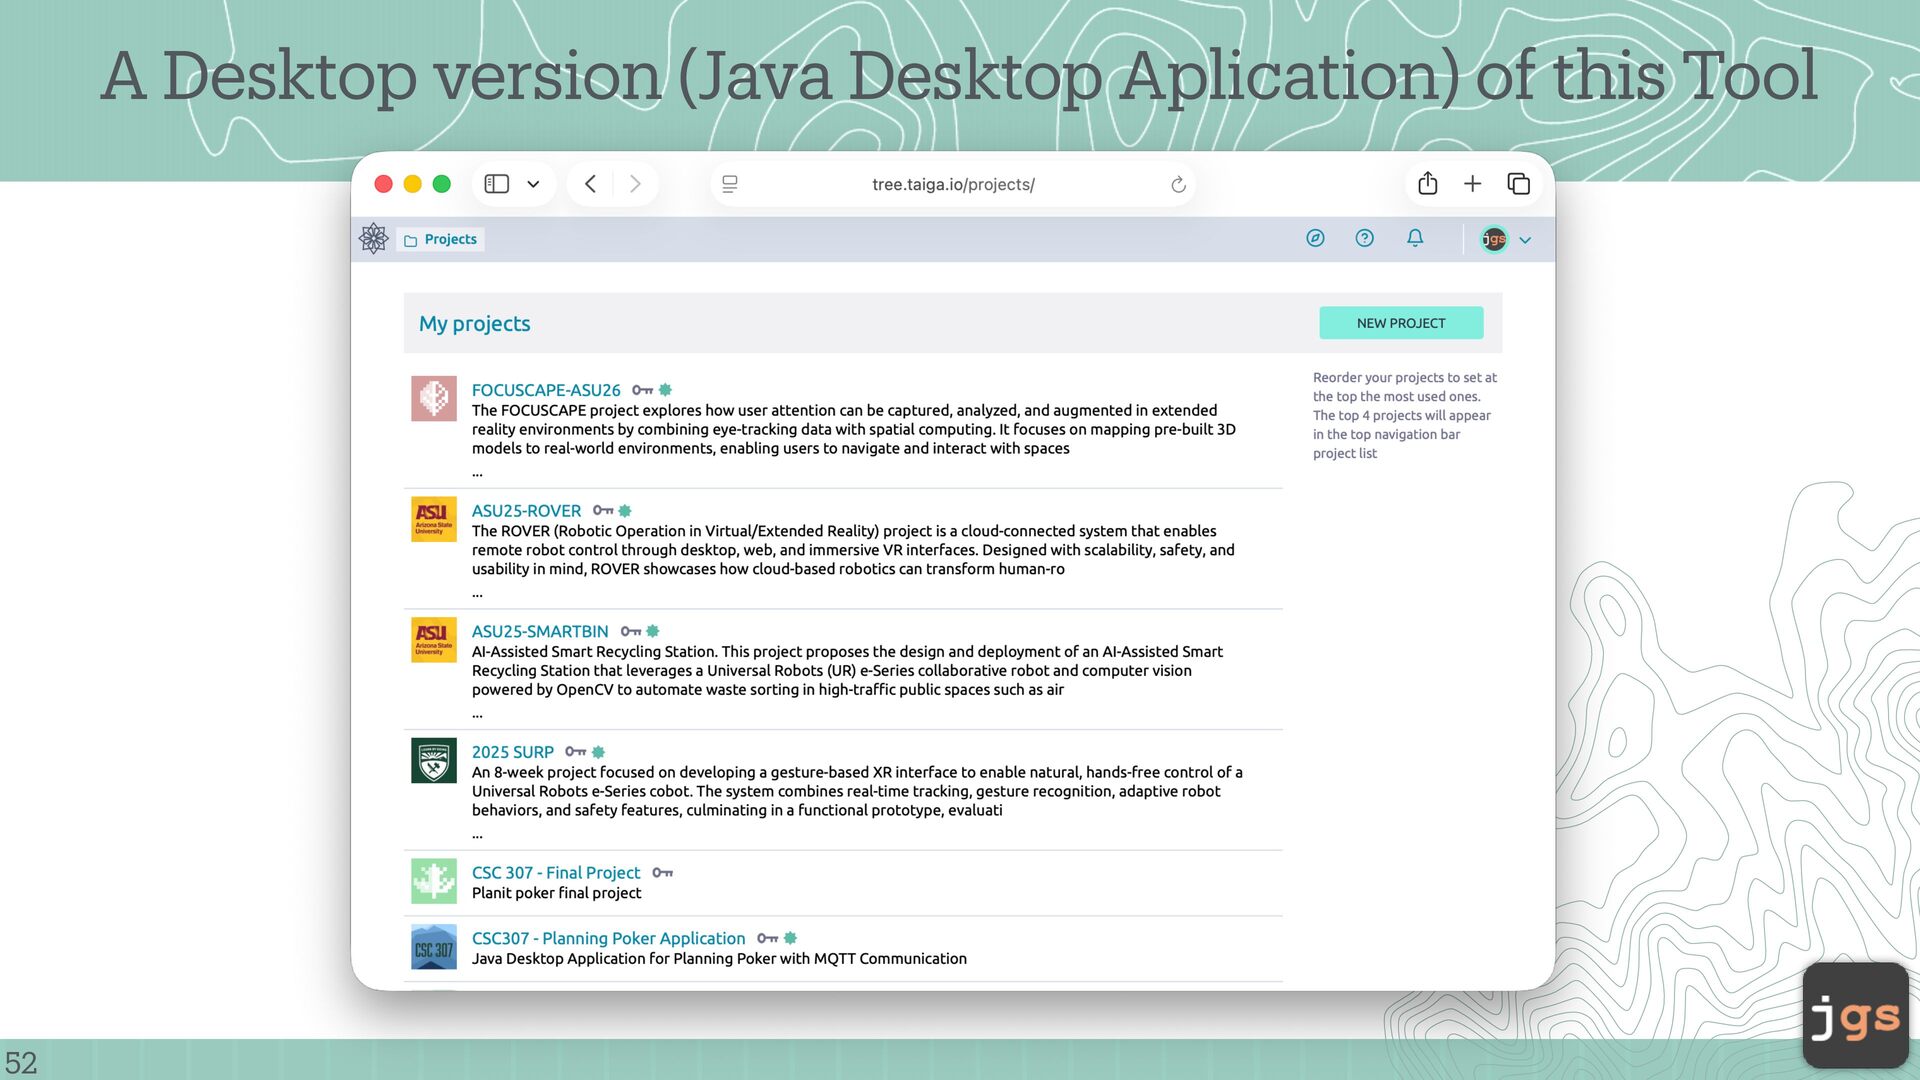Open the ASU25-ROVER project link
1920x1080 pixels.
pos(526,511)
